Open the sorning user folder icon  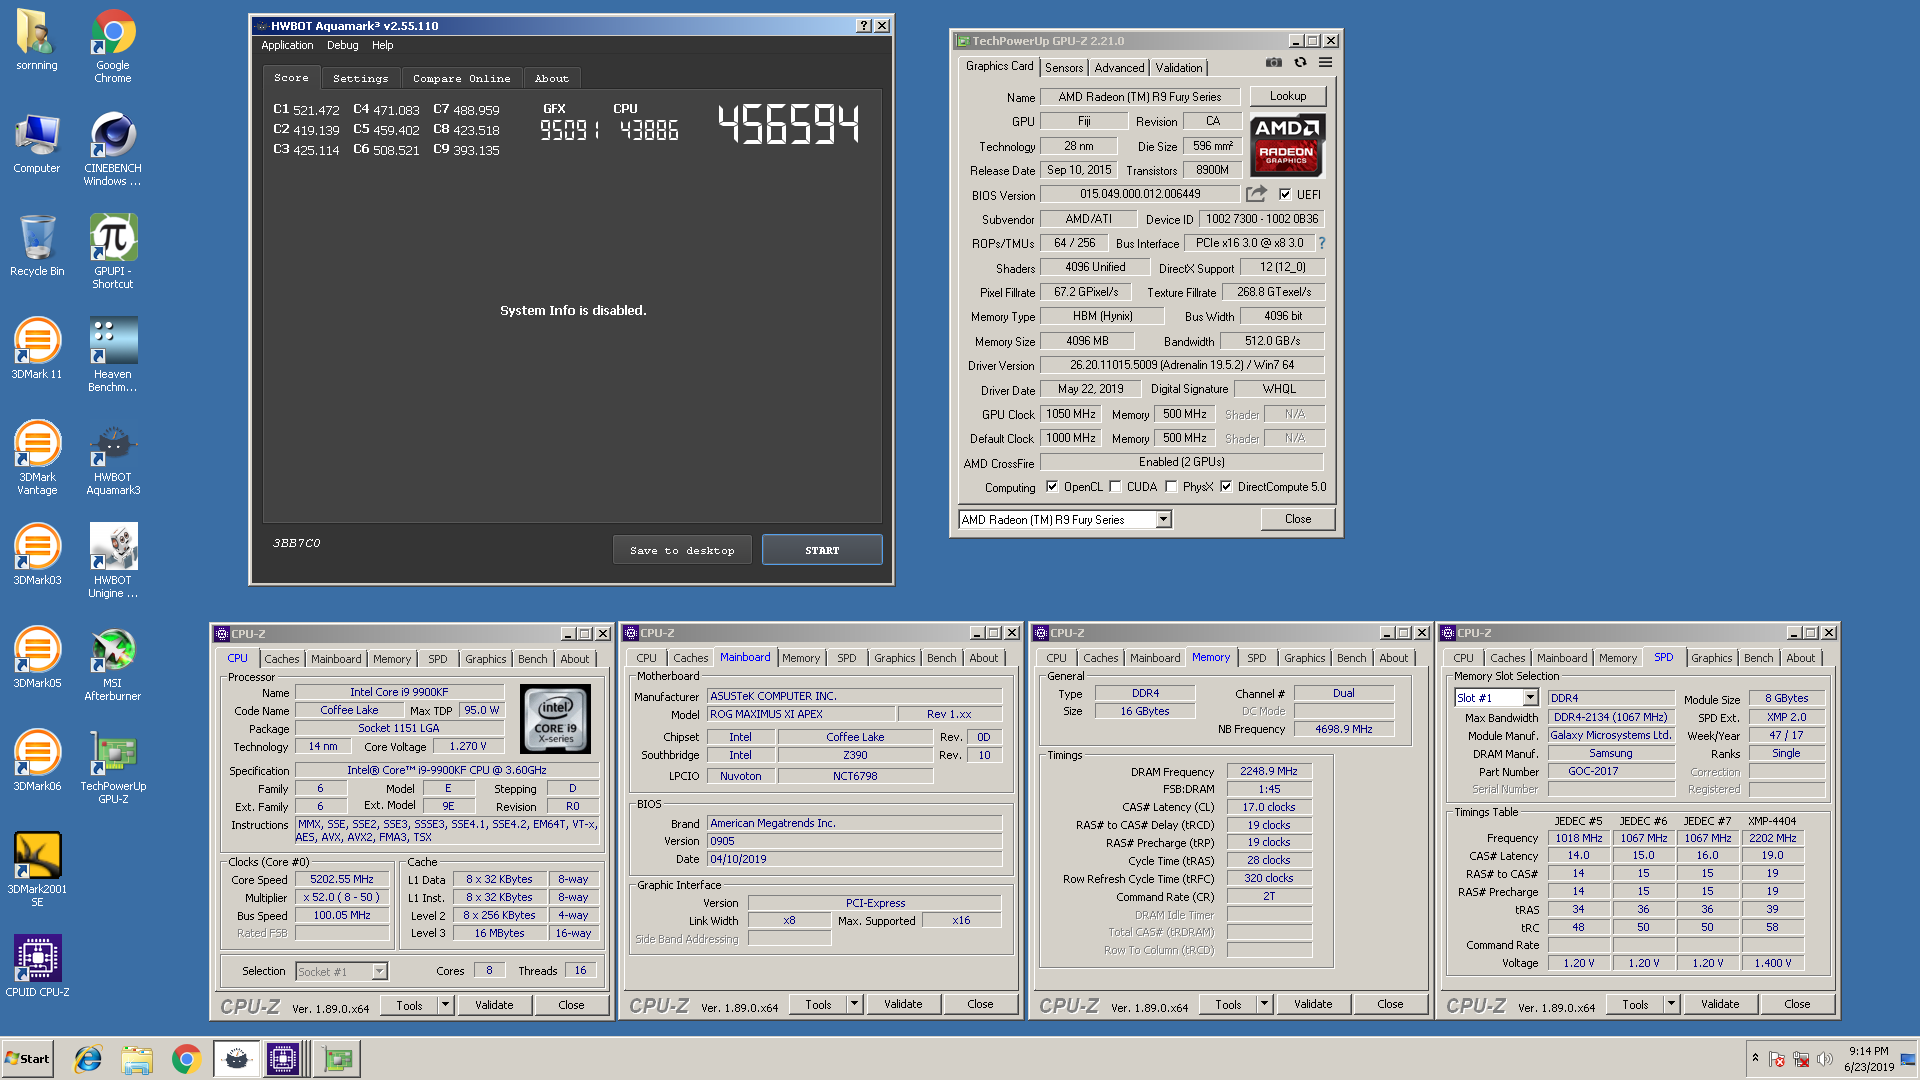37,40
